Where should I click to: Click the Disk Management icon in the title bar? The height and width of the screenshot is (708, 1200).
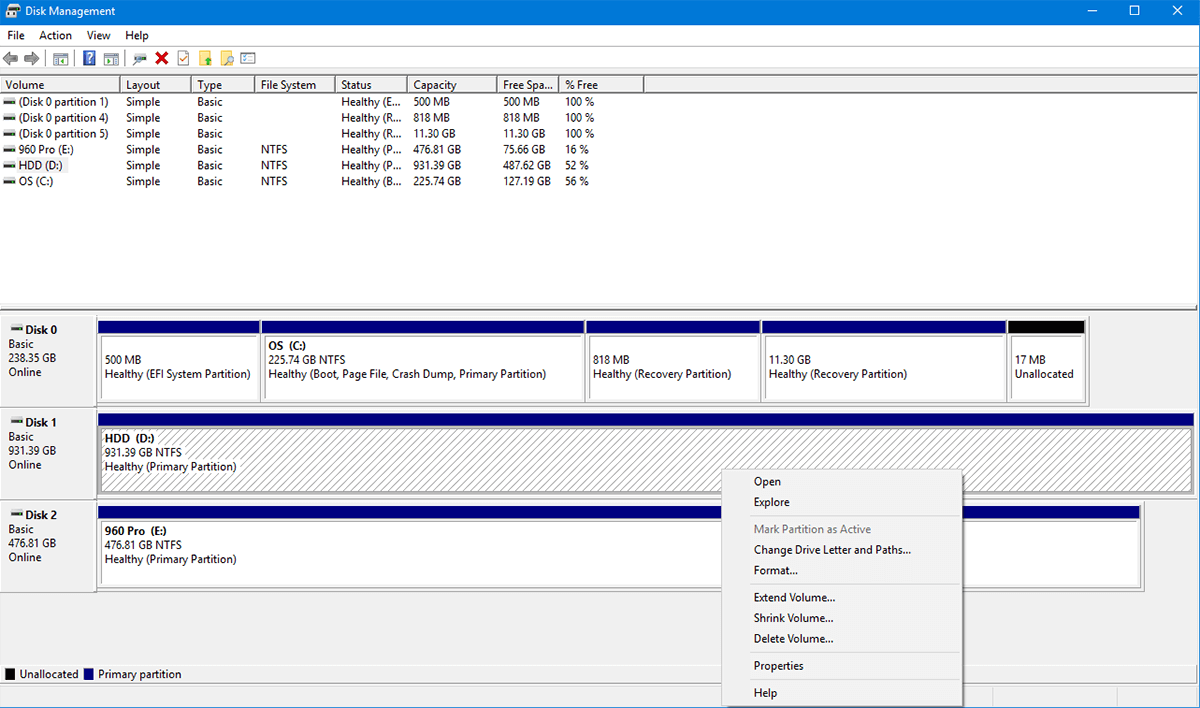coord(12,11)
